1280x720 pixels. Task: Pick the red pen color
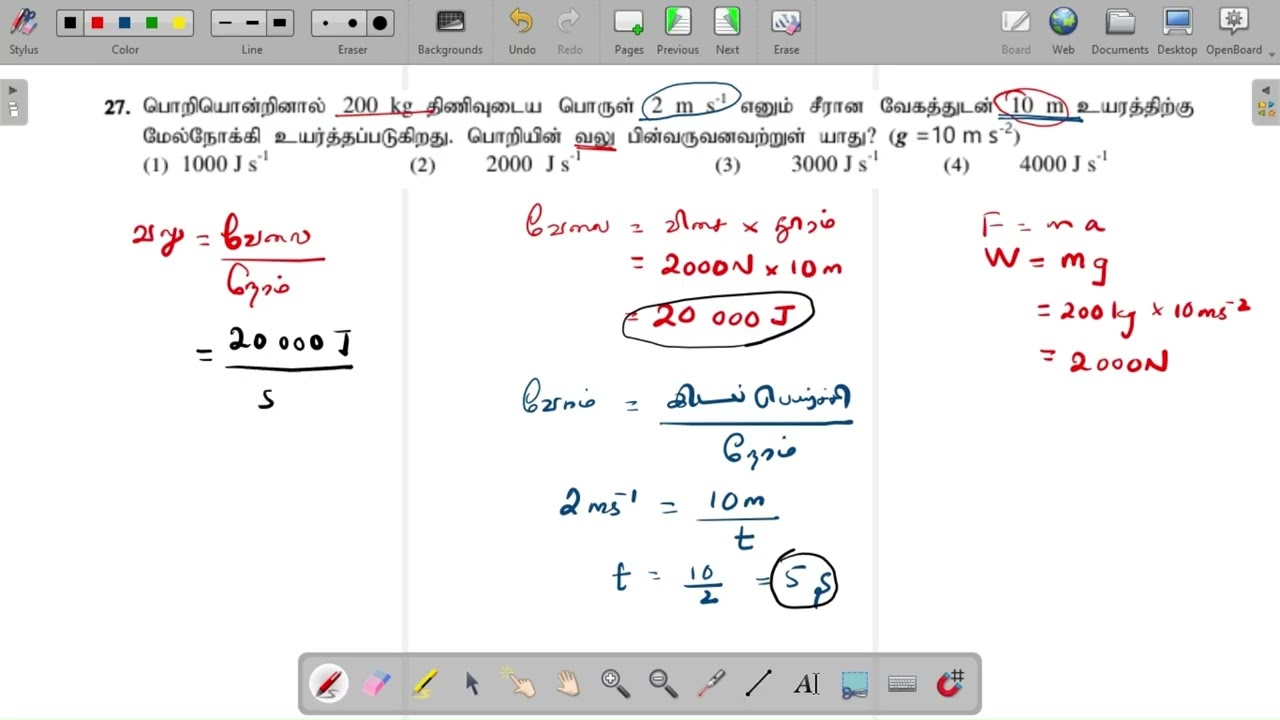coord(97,23)
